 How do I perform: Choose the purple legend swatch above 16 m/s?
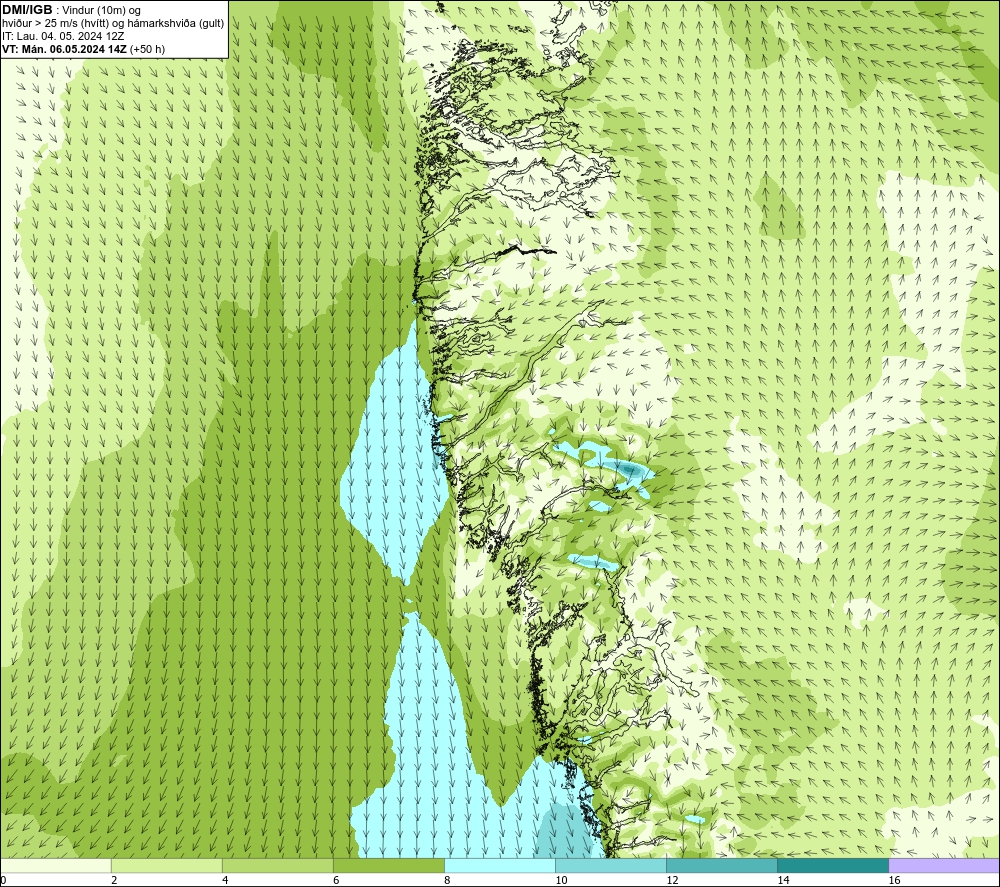pyautogui.click(x=944, y=865)
